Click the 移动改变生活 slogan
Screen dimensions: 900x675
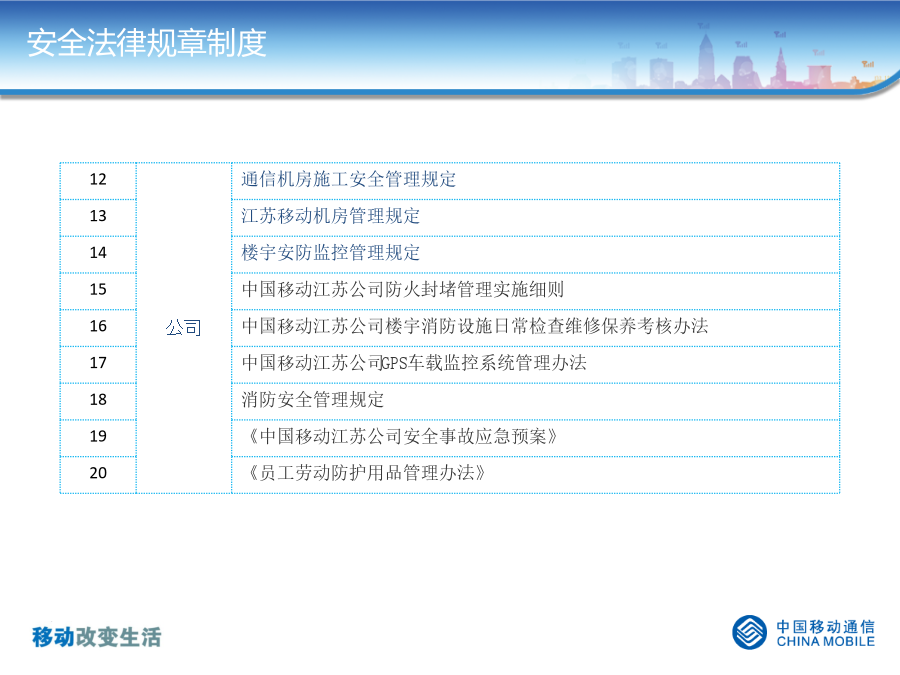[x=96, y=637]
